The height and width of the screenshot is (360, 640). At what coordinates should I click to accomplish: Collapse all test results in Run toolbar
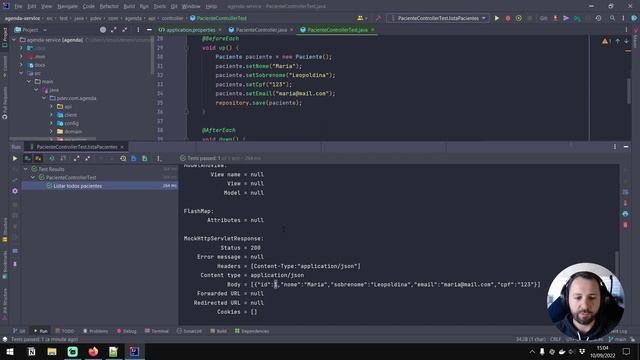pyautogui.click(x=87, y=158)
